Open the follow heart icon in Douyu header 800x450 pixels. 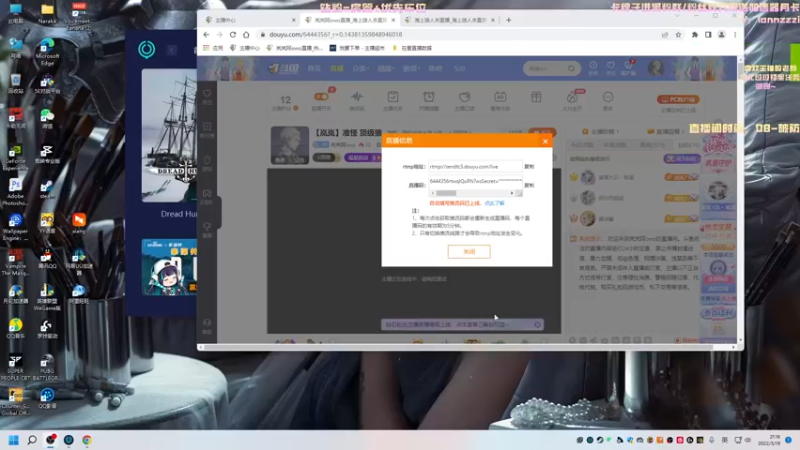(x=610, y=67)
